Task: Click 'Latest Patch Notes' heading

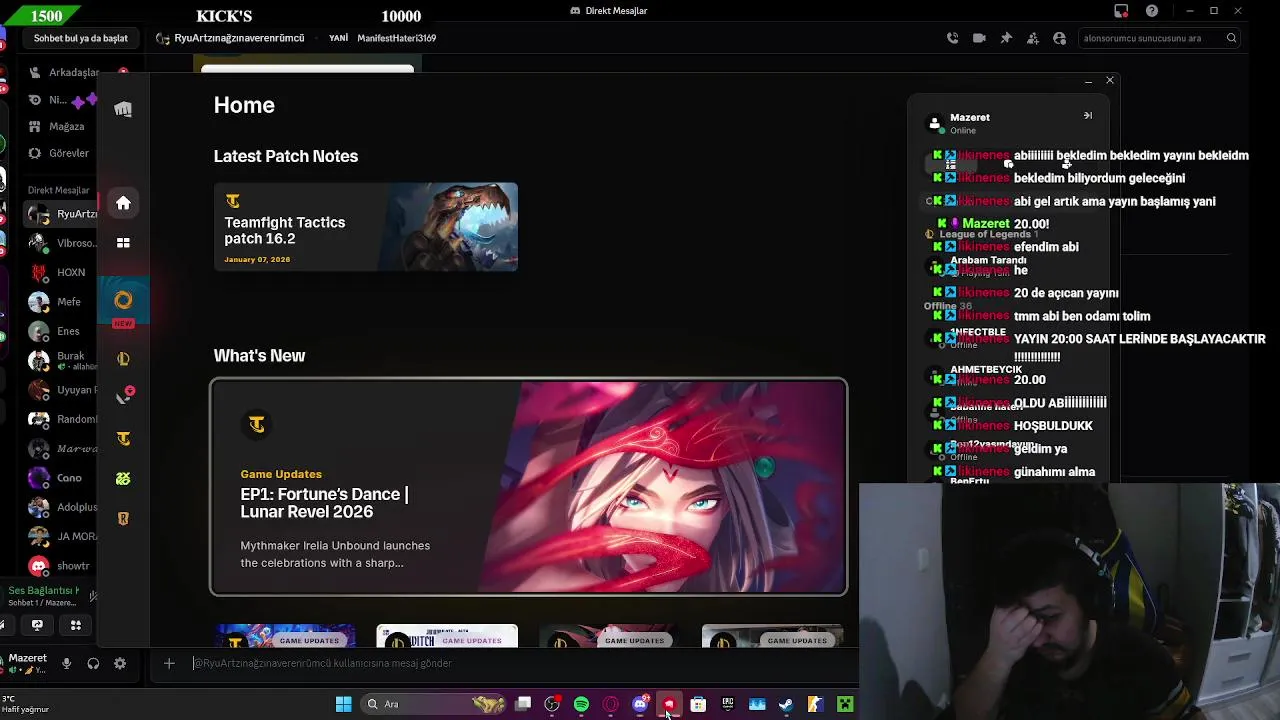Action: 286,156
